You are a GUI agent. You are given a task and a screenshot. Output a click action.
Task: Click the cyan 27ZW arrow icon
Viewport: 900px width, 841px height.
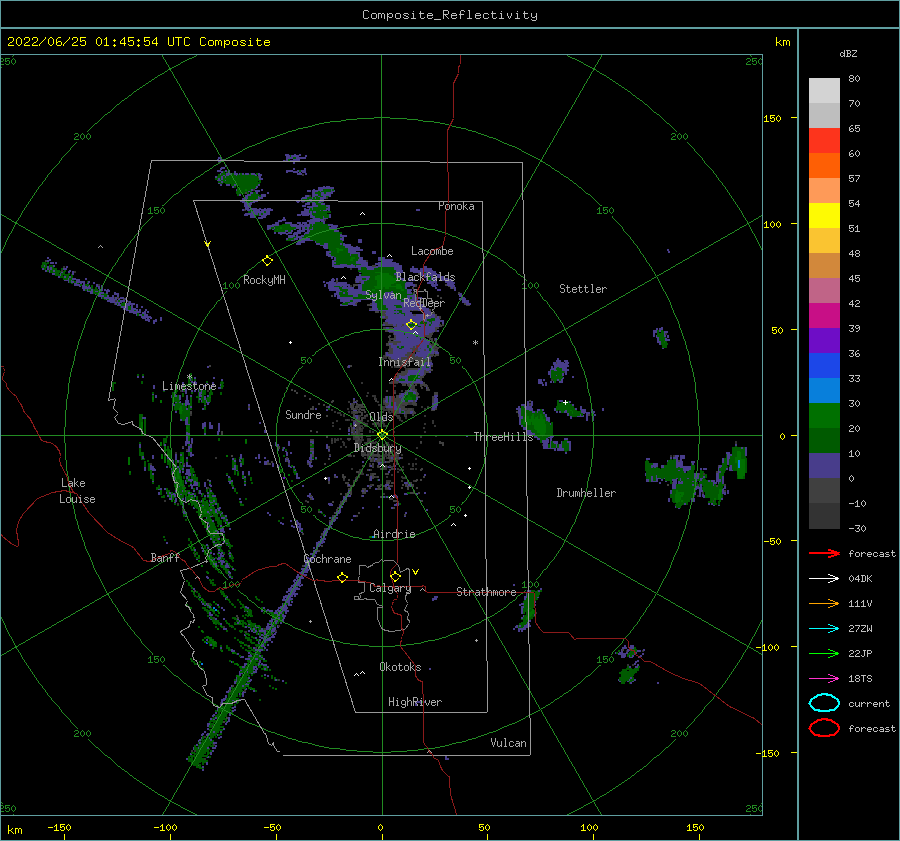point(824,629)
